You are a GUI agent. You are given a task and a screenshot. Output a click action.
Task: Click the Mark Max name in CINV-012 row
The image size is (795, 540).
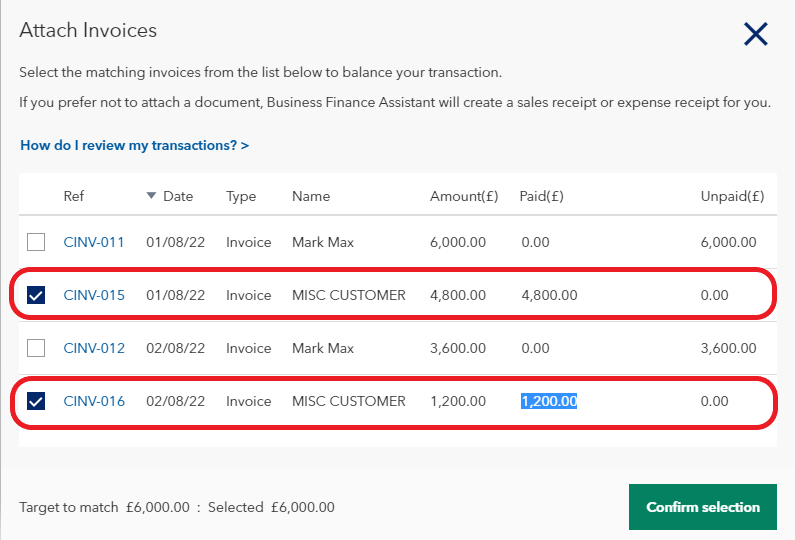pos(323,348)
